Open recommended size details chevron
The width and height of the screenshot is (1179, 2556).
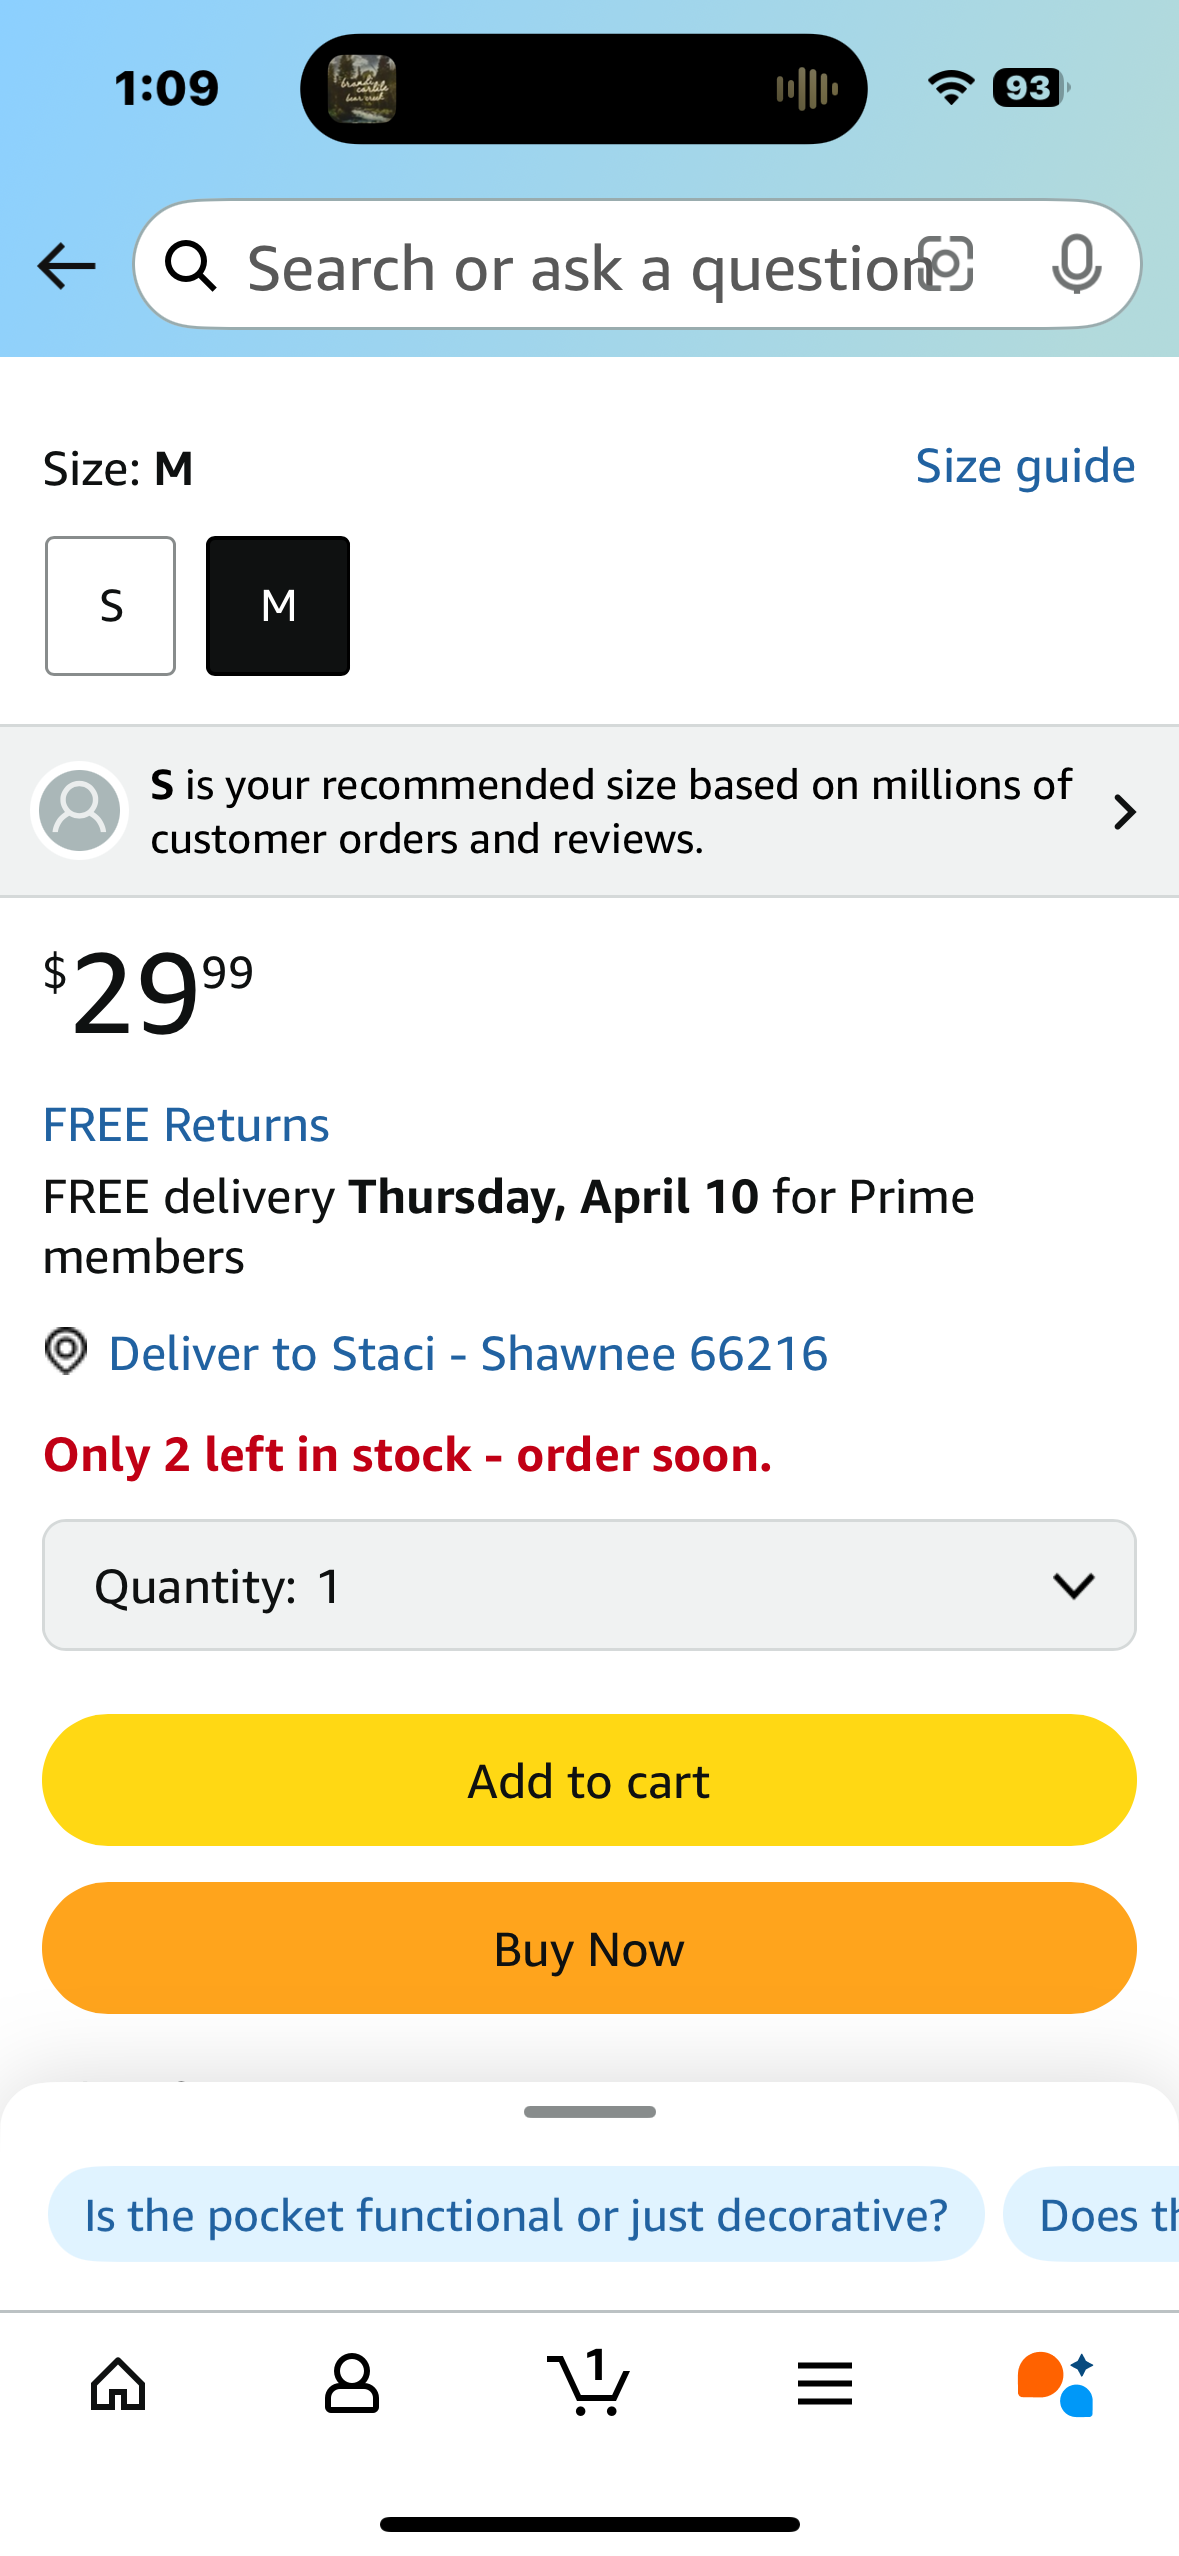[x=1125, y=812]
